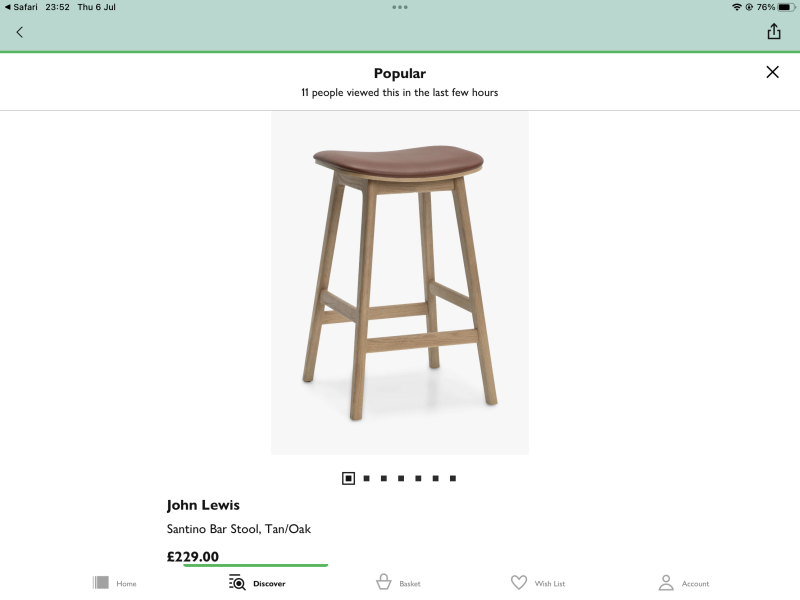Select the second image pagination dot
The height and width of the screenshot is (600, 800).
(x=367, y=478)
